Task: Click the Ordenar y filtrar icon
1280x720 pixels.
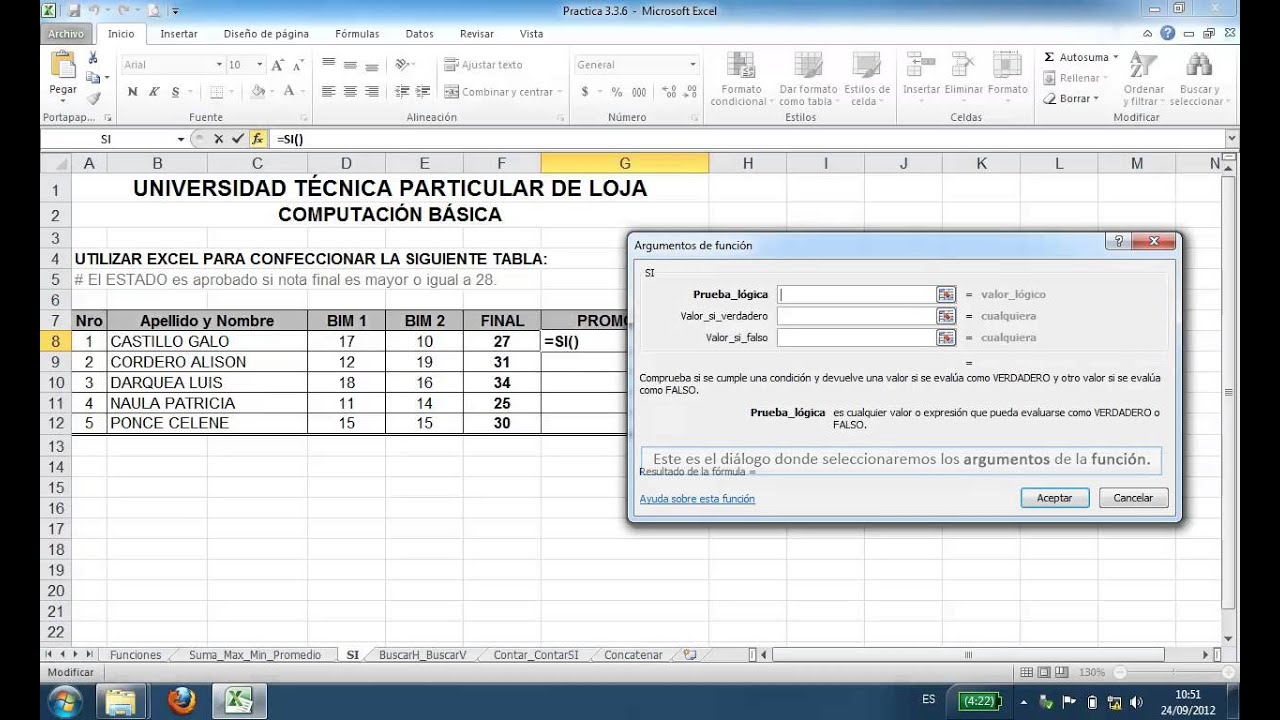Action: point(1143,66)
